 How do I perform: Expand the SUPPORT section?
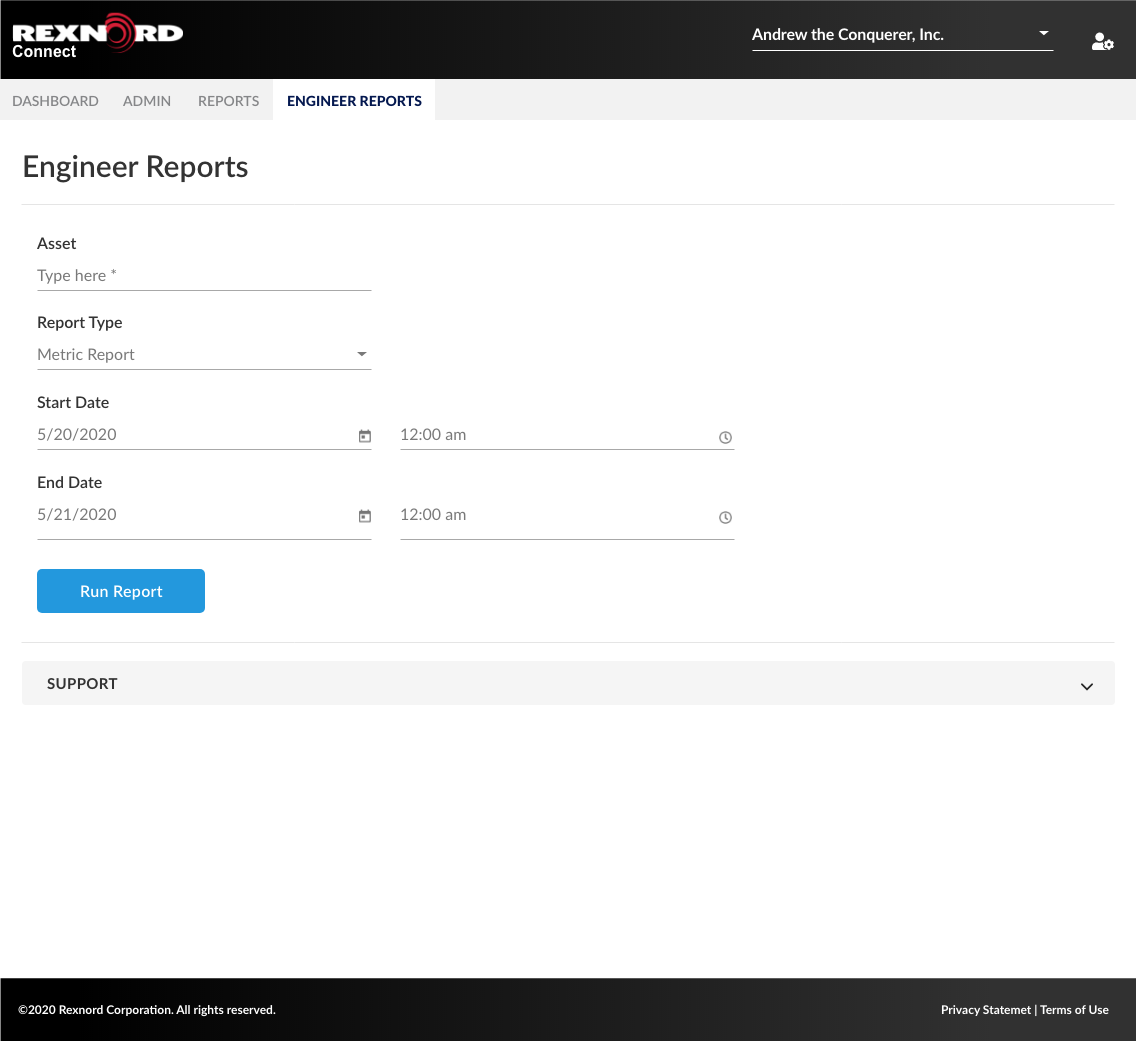[568, 683]
